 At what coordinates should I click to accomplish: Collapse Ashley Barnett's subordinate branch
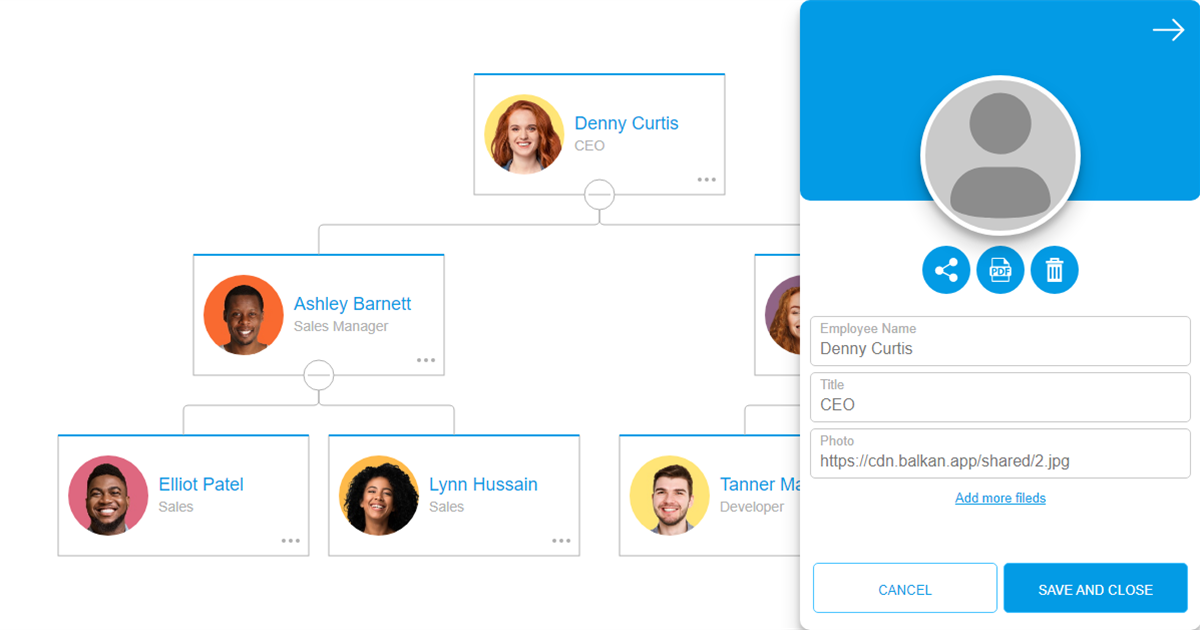pos(318,376)
